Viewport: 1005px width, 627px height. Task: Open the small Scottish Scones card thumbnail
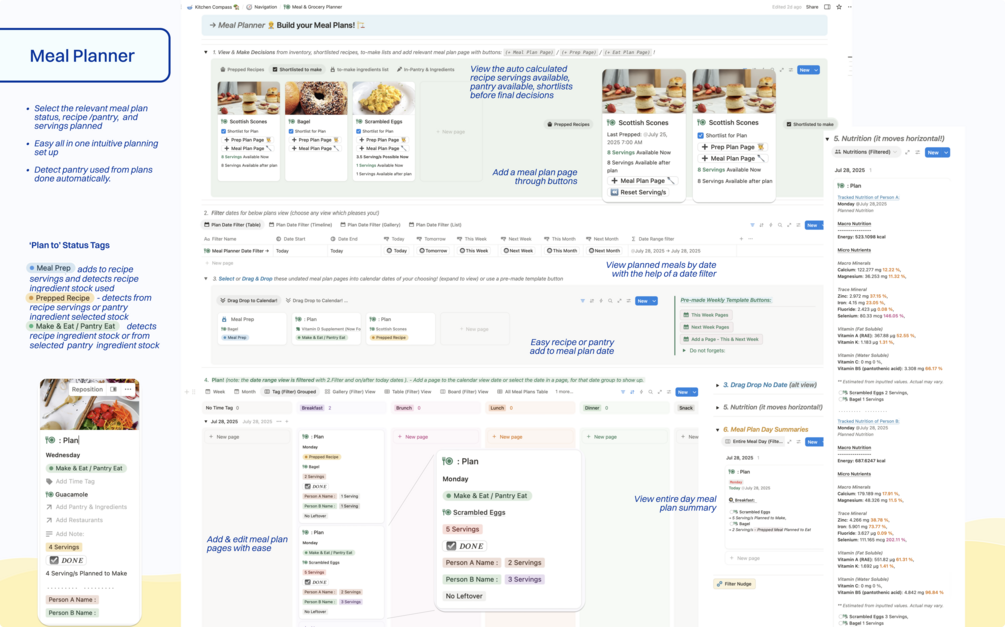point(248,97)
